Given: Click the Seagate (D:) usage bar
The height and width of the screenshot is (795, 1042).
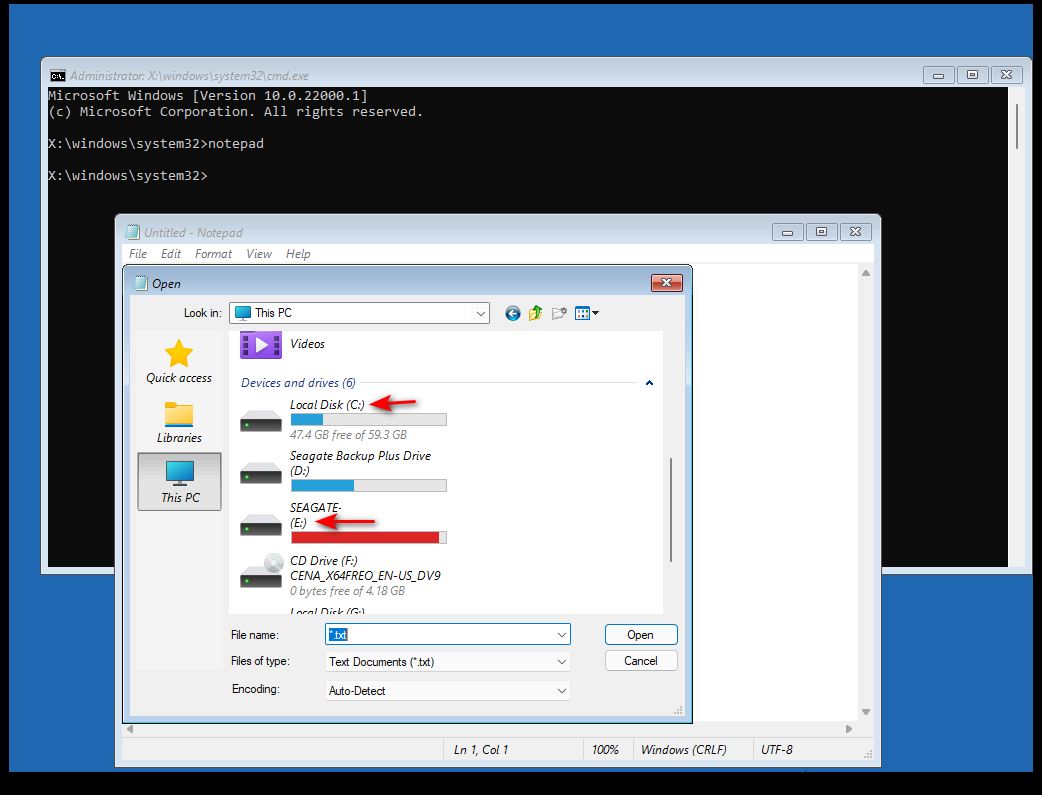Looking at the screenshot, I should point(368,486).
